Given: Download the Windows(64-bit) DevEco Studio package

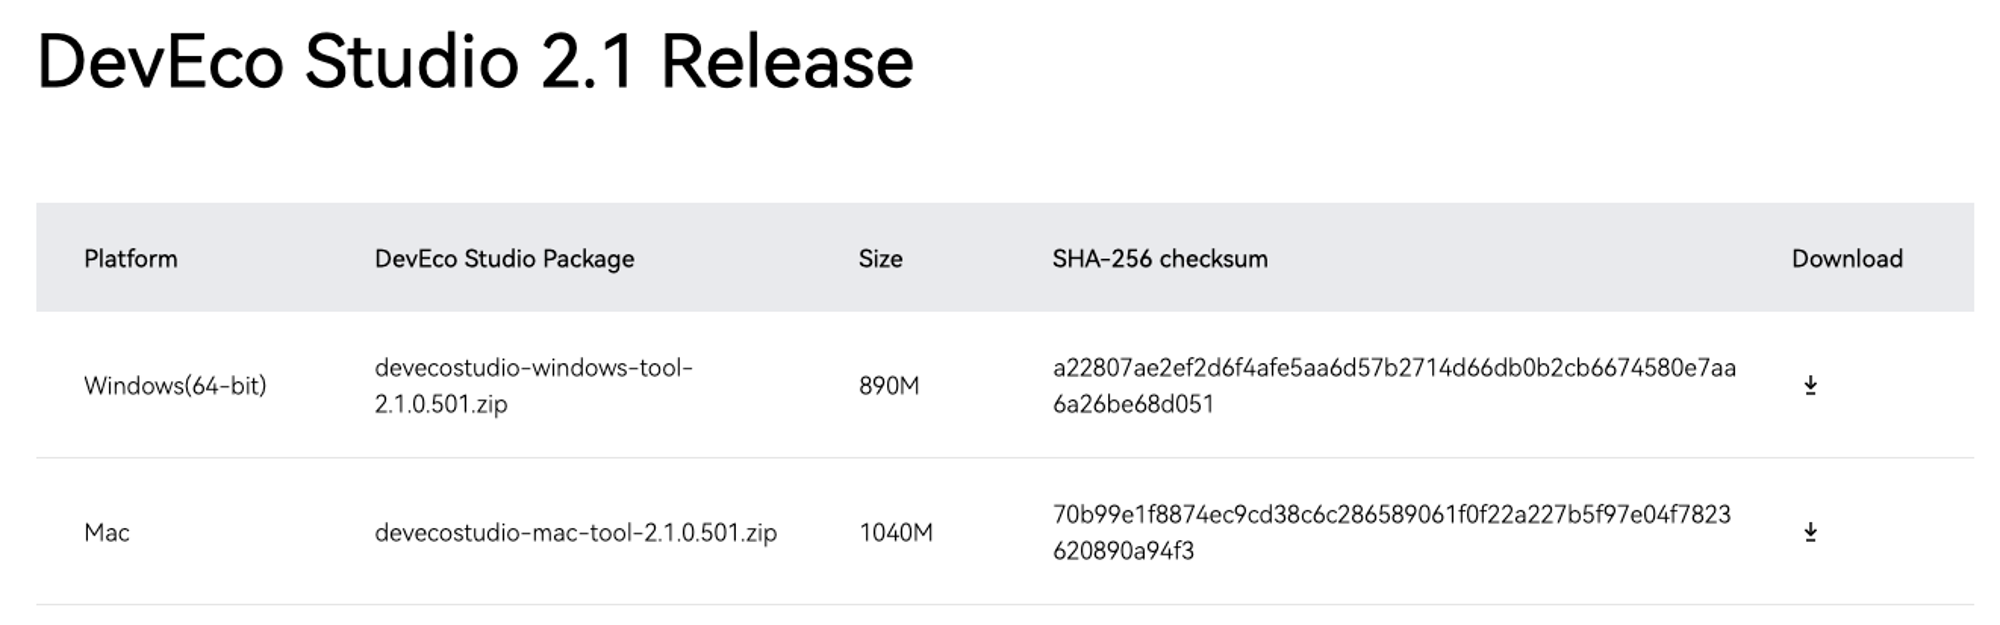Looking at the screenshot, I should (x=1810, y=386).
